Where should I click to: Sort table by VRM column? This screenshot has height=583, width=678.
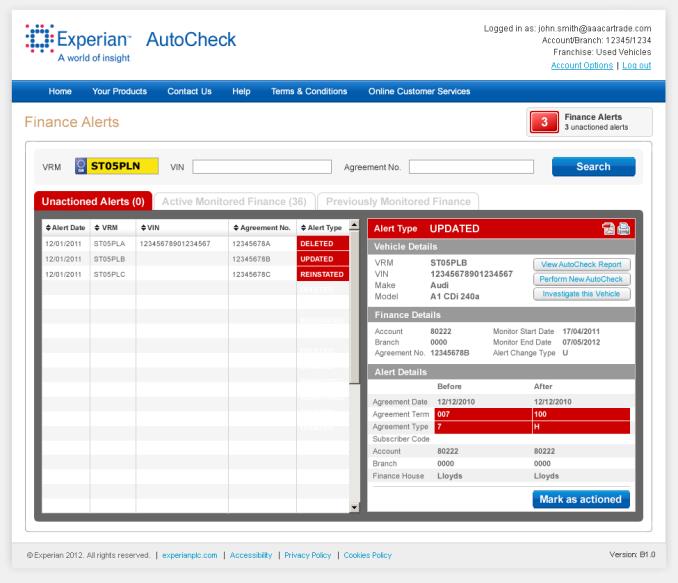click(106, 227)
